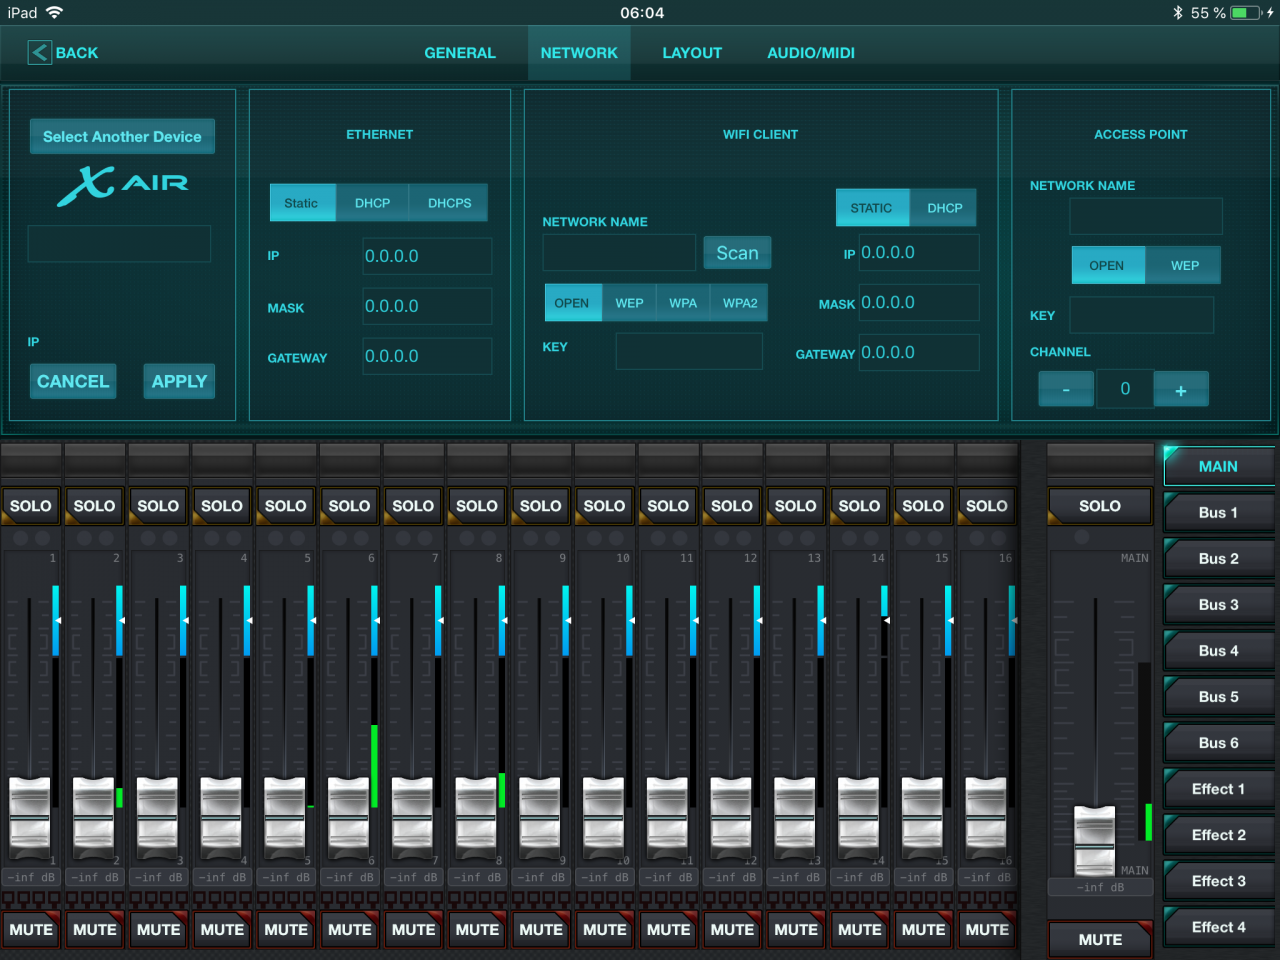This screenshot has width=1280, height=960.
Task: Click the X AIR logo
Action: pyautogui.click(x=123, y=185)
